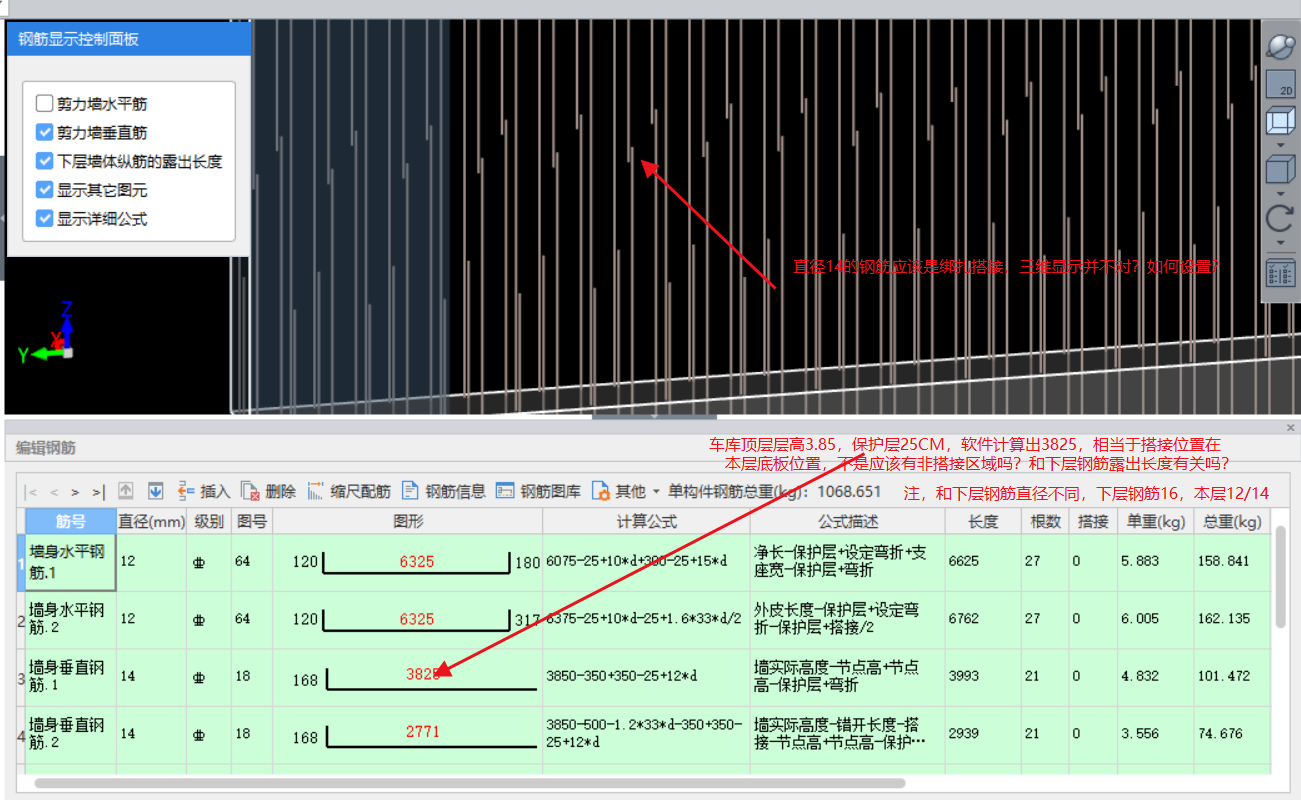The image size is (1301, 800).
Task: Click length cell 6625
Action: pyautogui.click(x=983, y=562)
